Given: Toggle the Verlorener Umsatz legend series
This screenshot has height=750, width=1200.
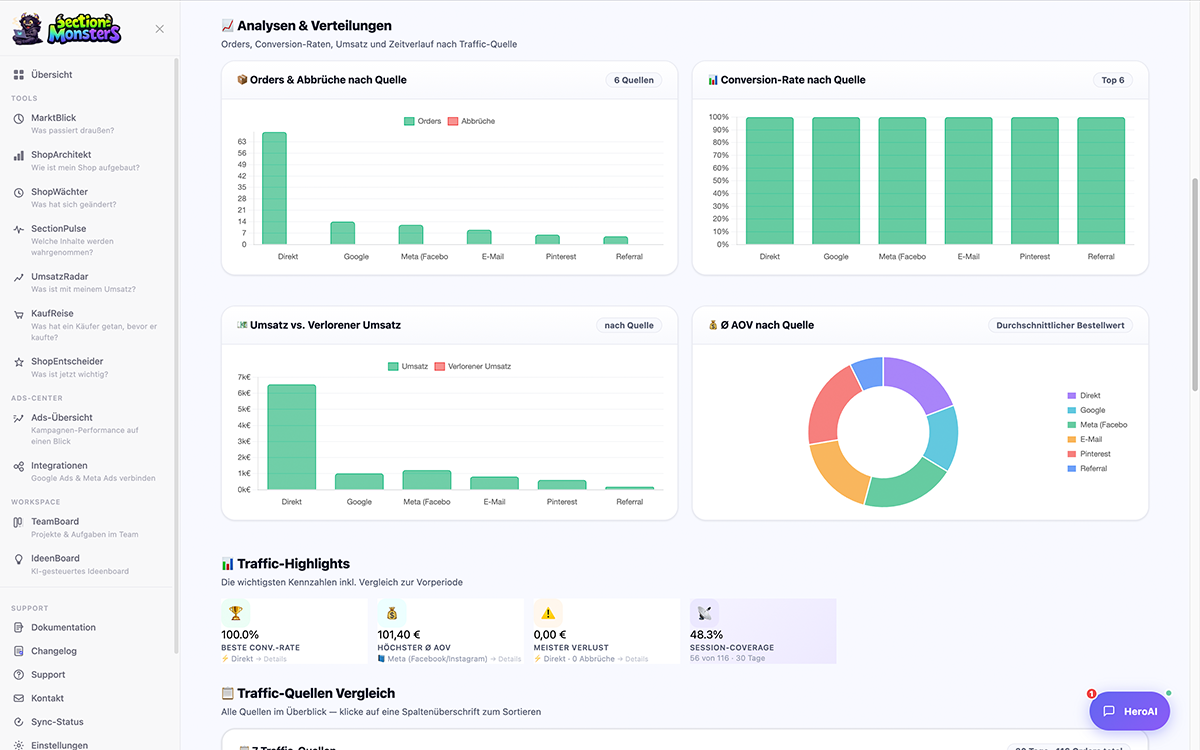Looking at the screenshot, I should click(x=472, y=366).
